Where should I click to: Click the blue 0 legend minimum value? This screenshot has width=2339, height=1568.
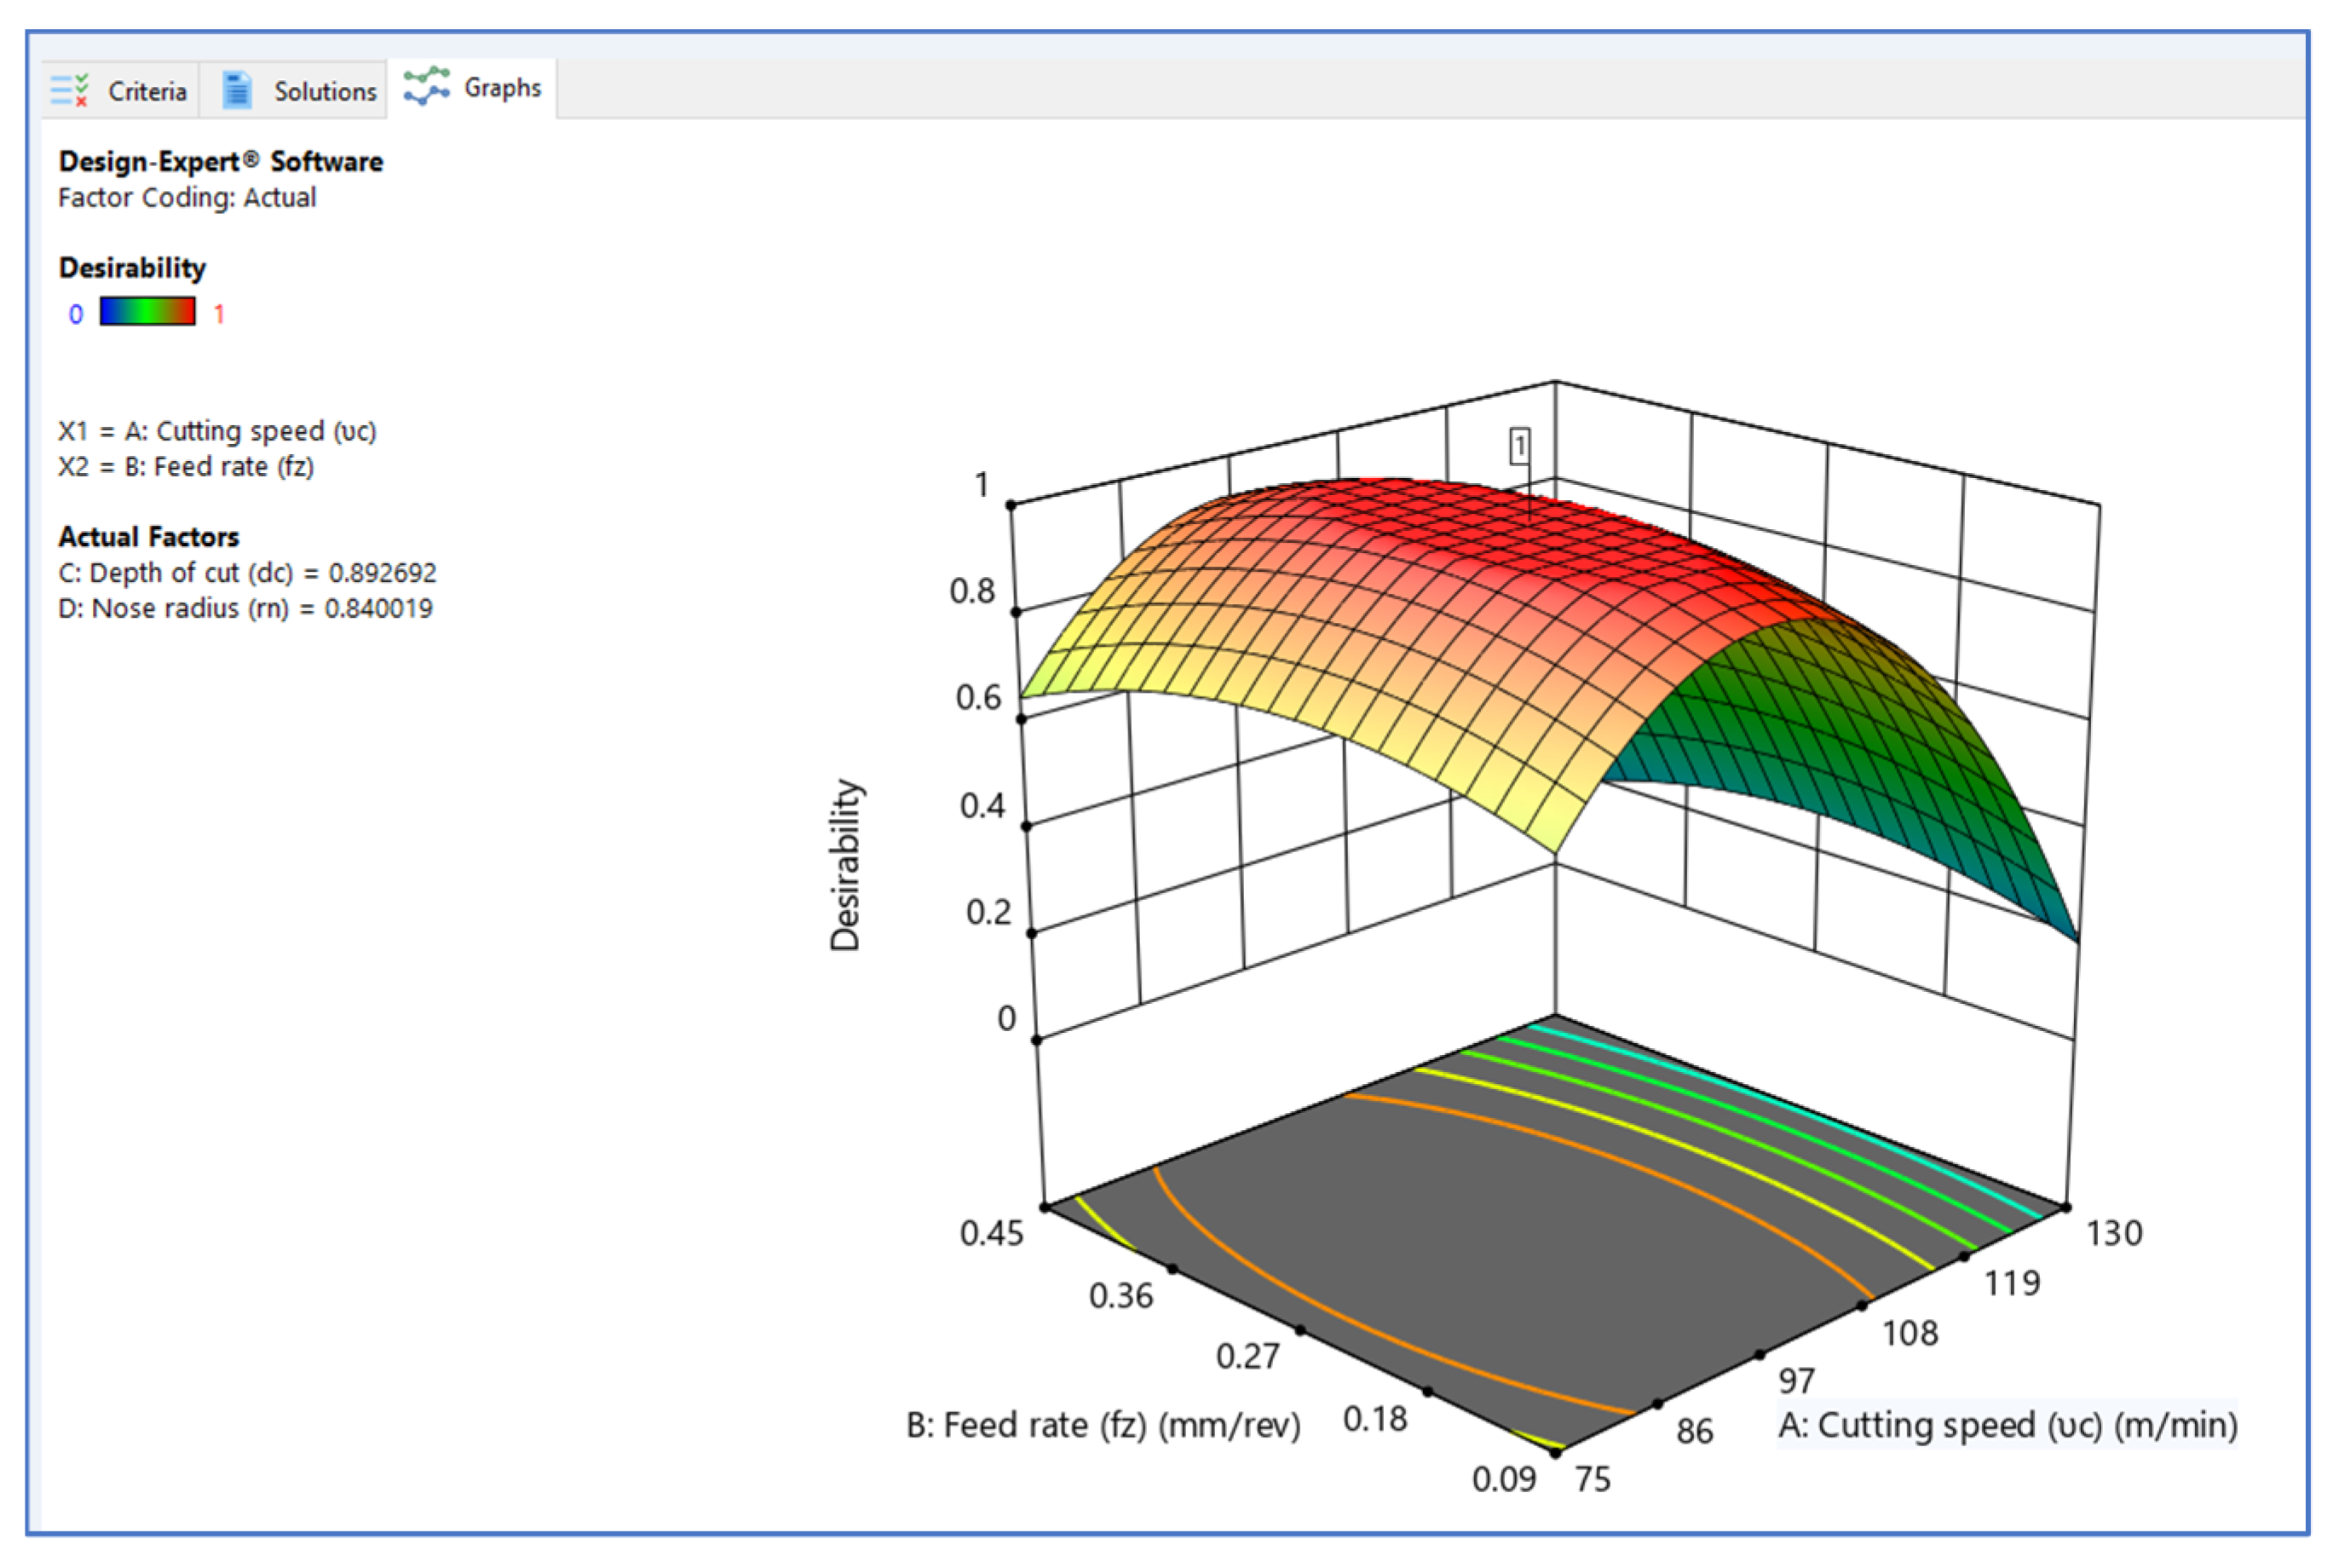pyautogui.click(x=75, y=315)
